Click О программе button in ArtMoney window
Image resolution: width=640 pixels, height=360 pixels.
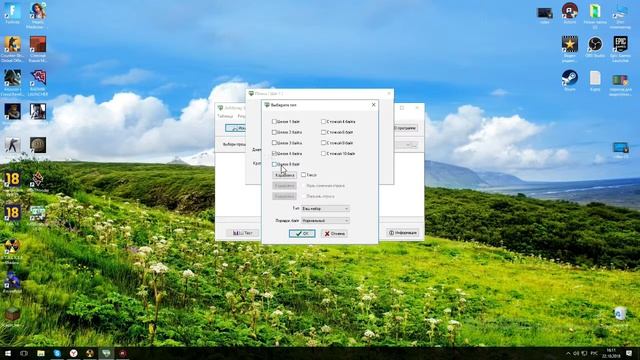tap(405, 128)
